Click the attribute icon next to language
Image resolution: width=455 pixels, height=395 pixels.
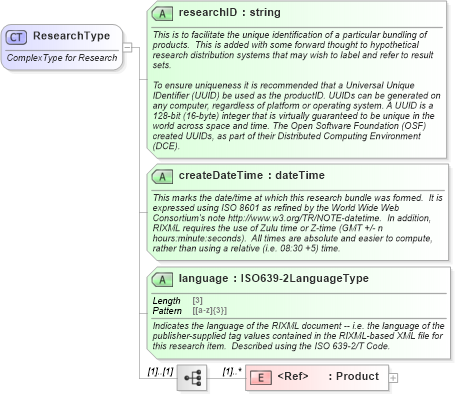click(x=162, y=280)
